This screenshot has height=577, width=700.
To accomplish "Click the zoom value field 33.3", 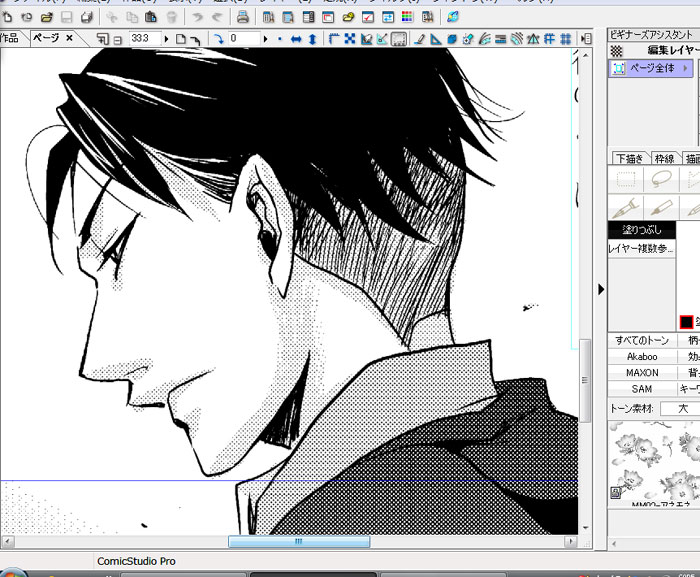I will pos(145,39).
